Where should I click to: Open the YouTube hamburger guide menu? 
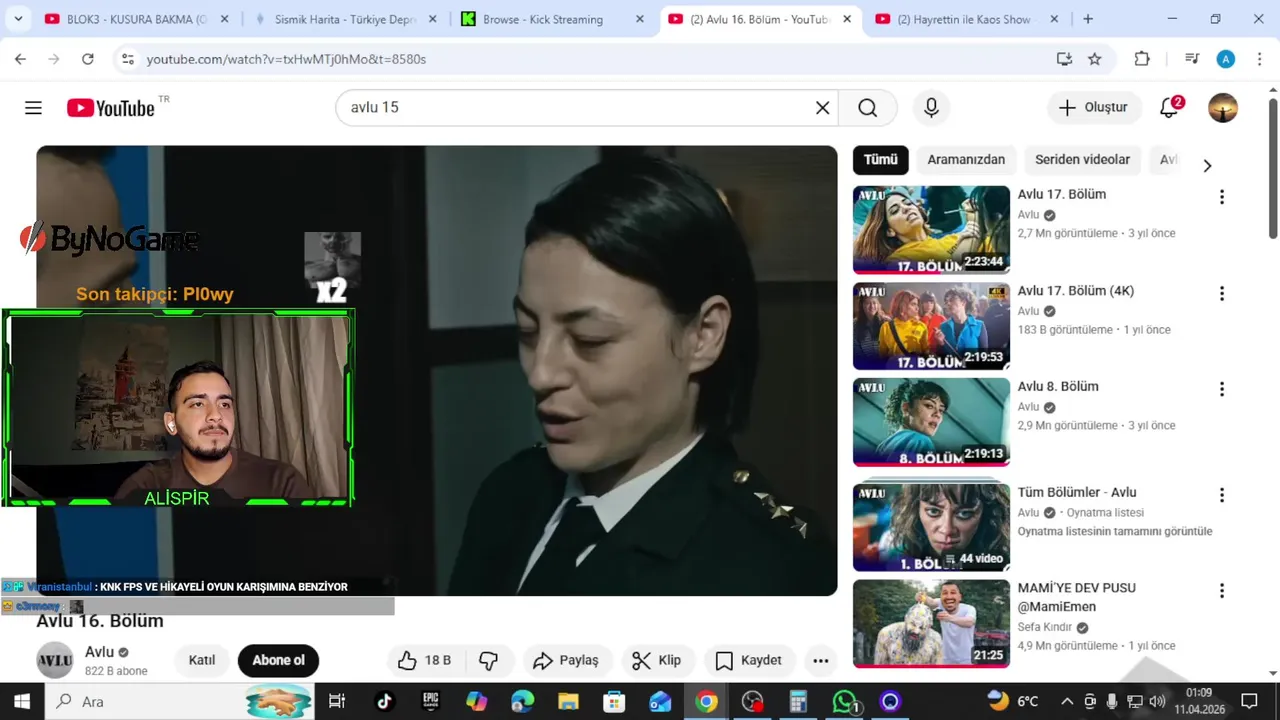33,108
